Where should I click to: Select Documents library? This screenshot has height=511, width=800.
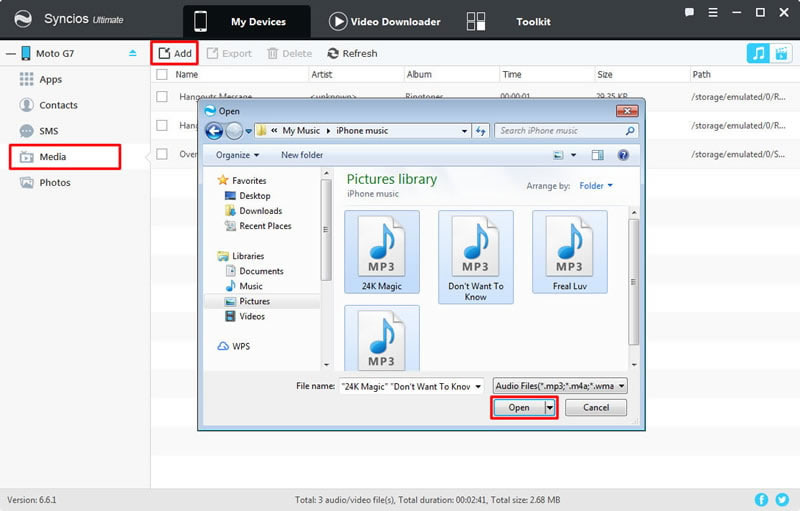[255, 271]
